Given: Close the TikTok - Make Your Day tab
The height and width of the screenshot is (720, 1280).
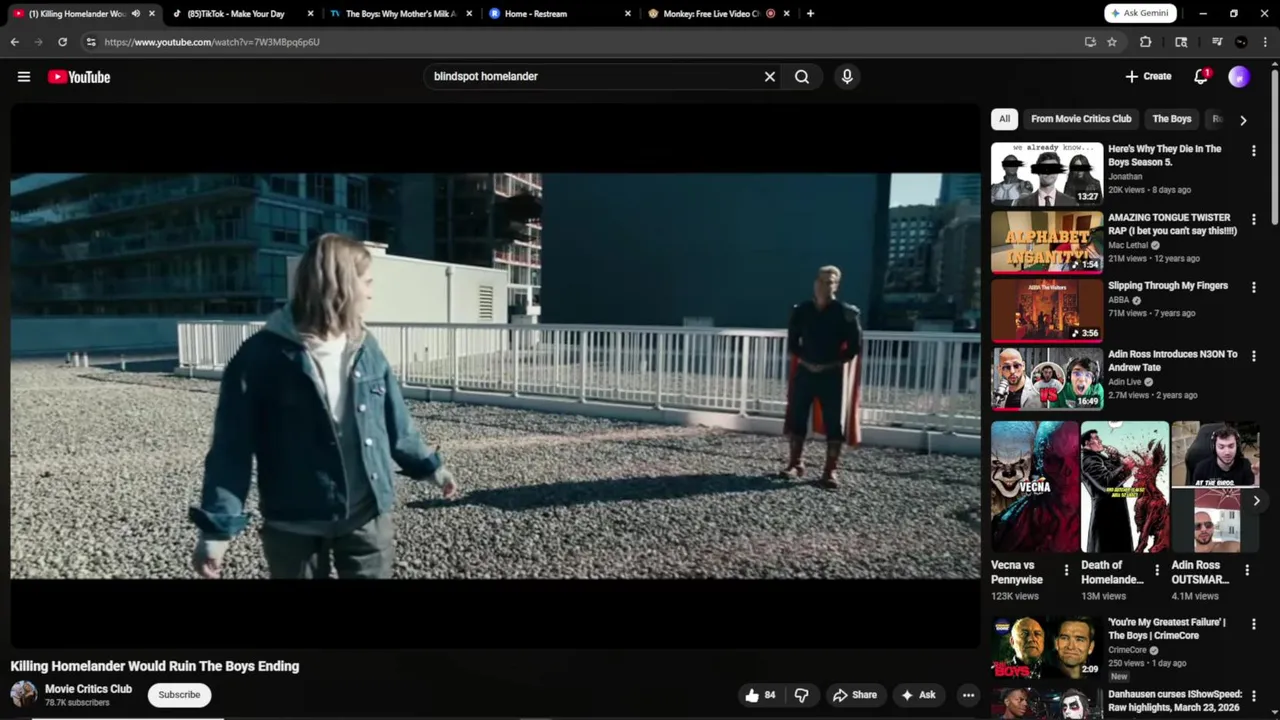Looking at the screenshot, I should [310, 14].
